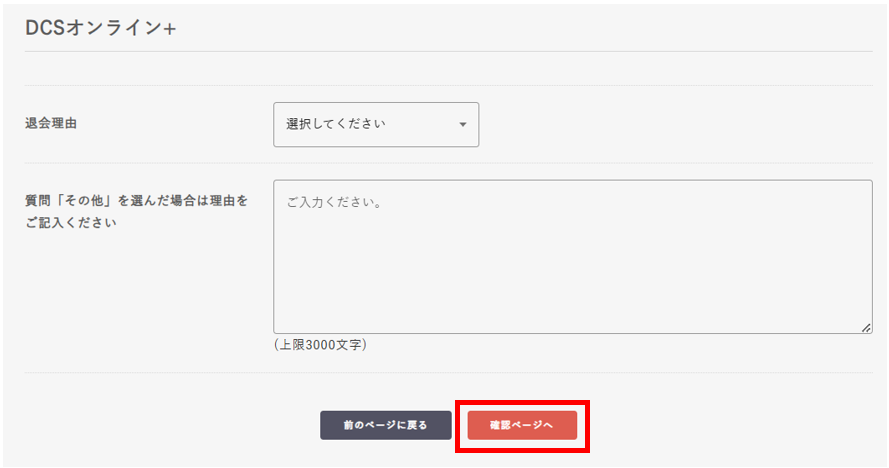Click the ご入力ください placeholder in textarea

333,201
